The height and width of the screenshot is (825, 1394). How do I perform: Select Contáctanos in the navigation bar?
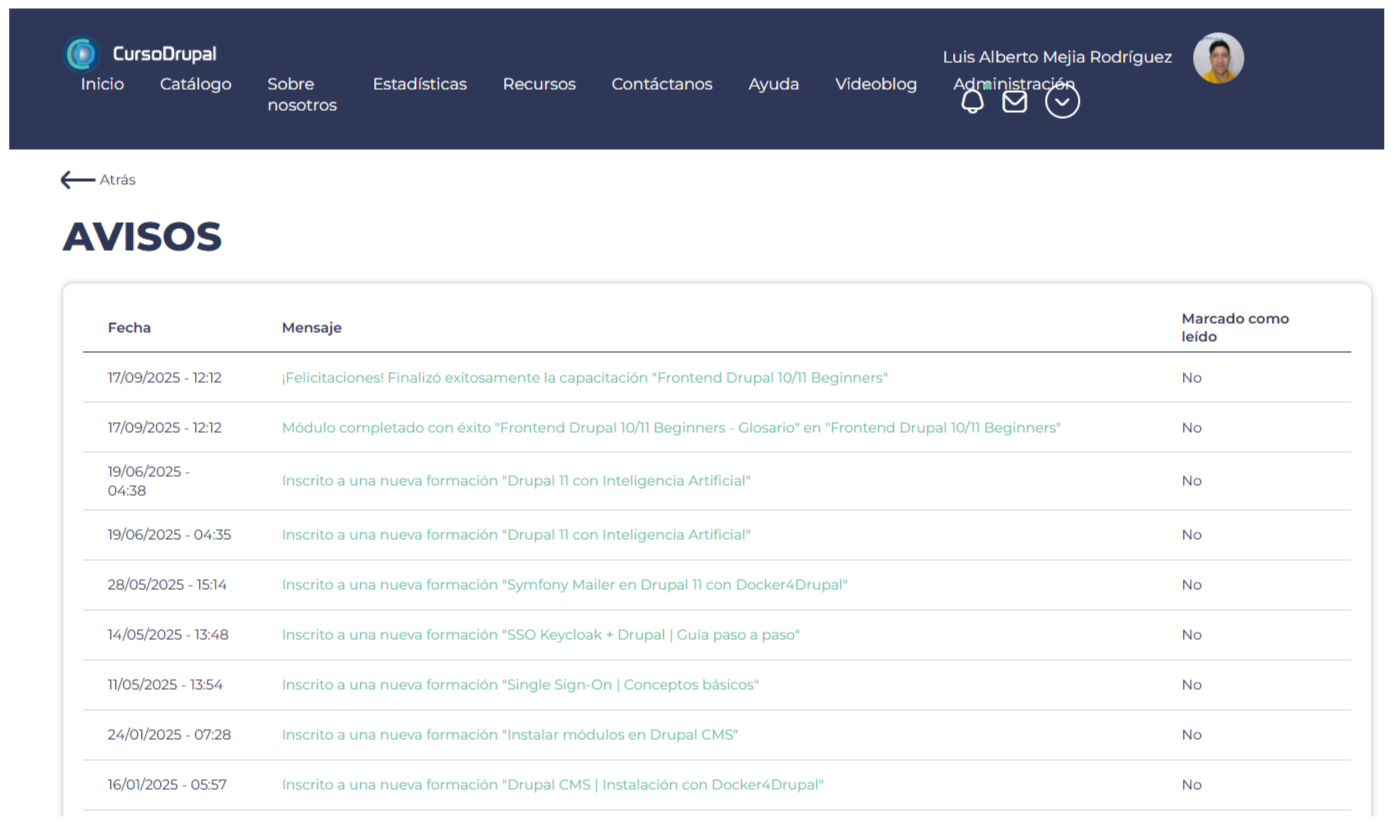(x=661, y=84)
